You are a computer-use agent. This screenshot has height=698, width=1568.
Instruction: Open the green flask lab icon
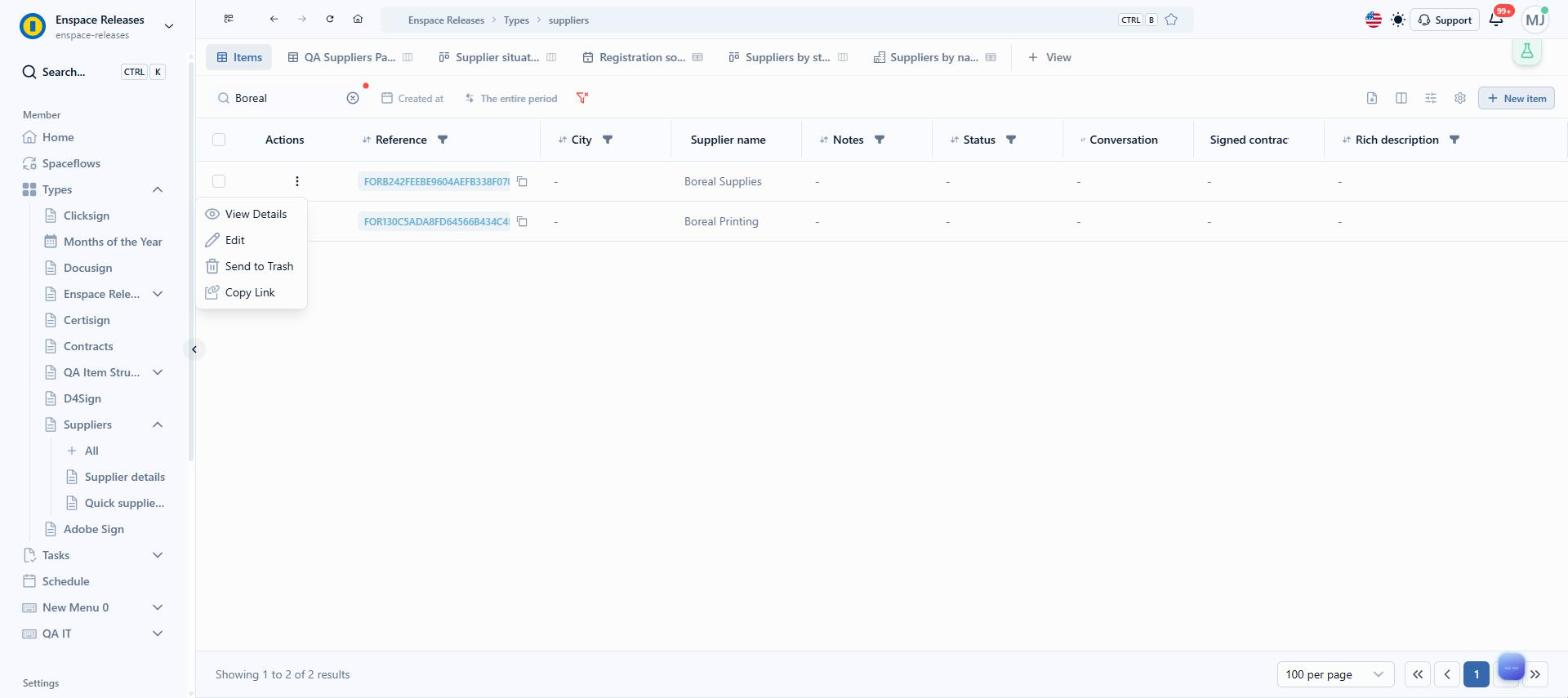point(1527,52)
